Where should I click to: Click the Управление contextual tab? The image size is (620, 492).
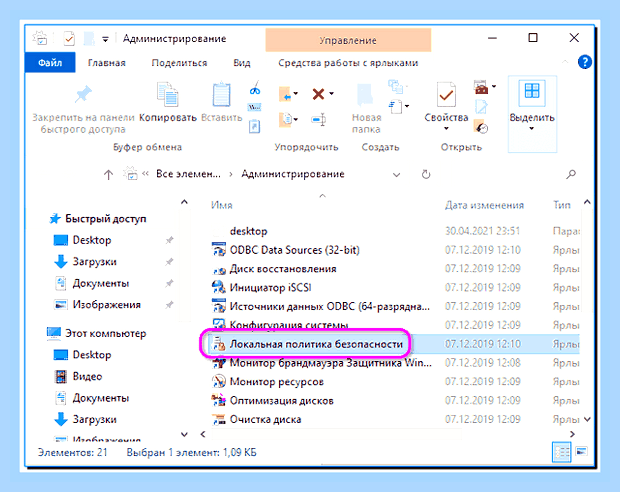pos(348,40)
